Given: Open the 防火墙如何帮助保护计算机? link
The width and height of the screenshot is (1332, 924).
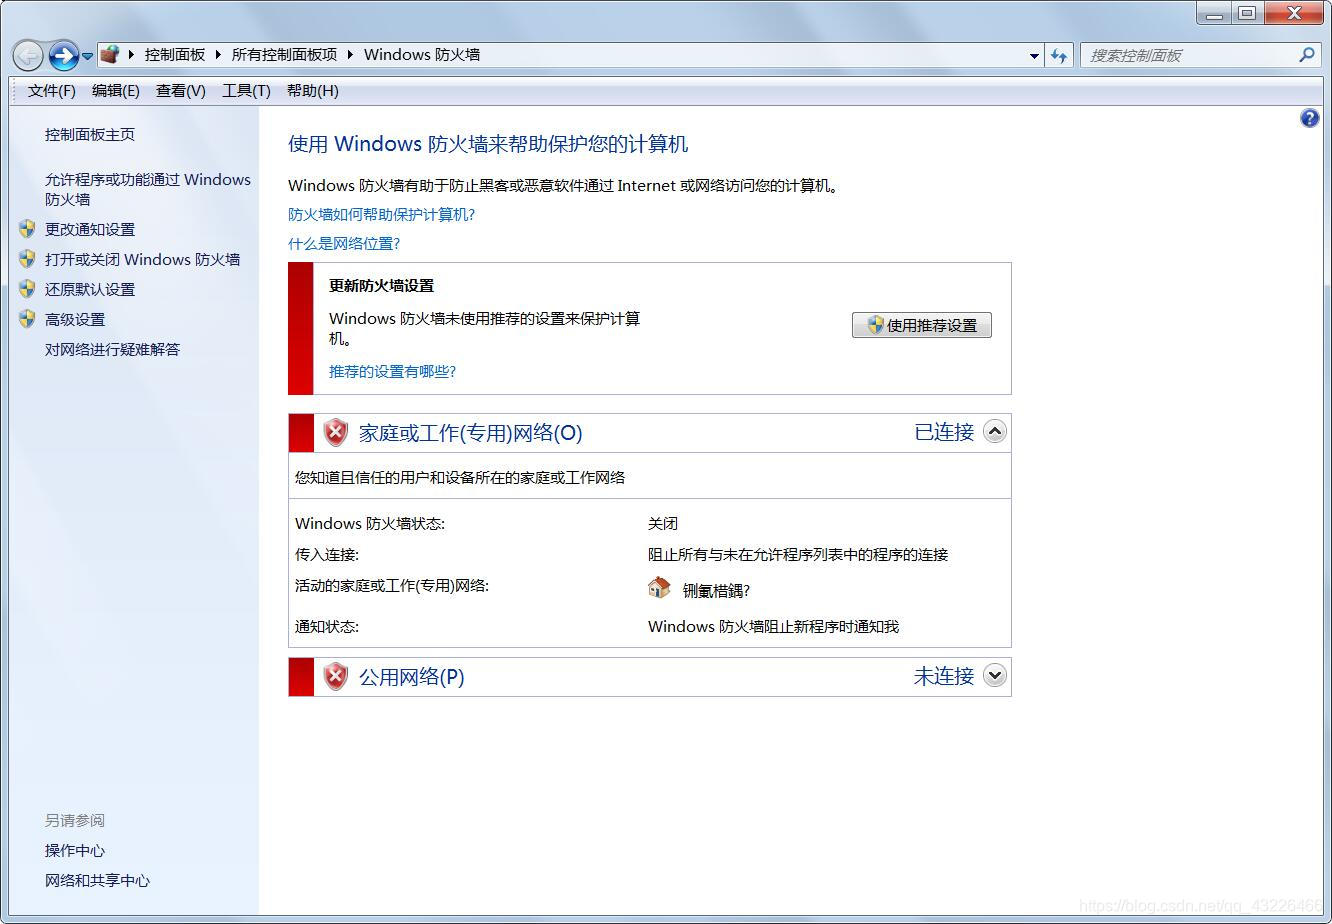Looking at the screenshot, I should 382,215.
